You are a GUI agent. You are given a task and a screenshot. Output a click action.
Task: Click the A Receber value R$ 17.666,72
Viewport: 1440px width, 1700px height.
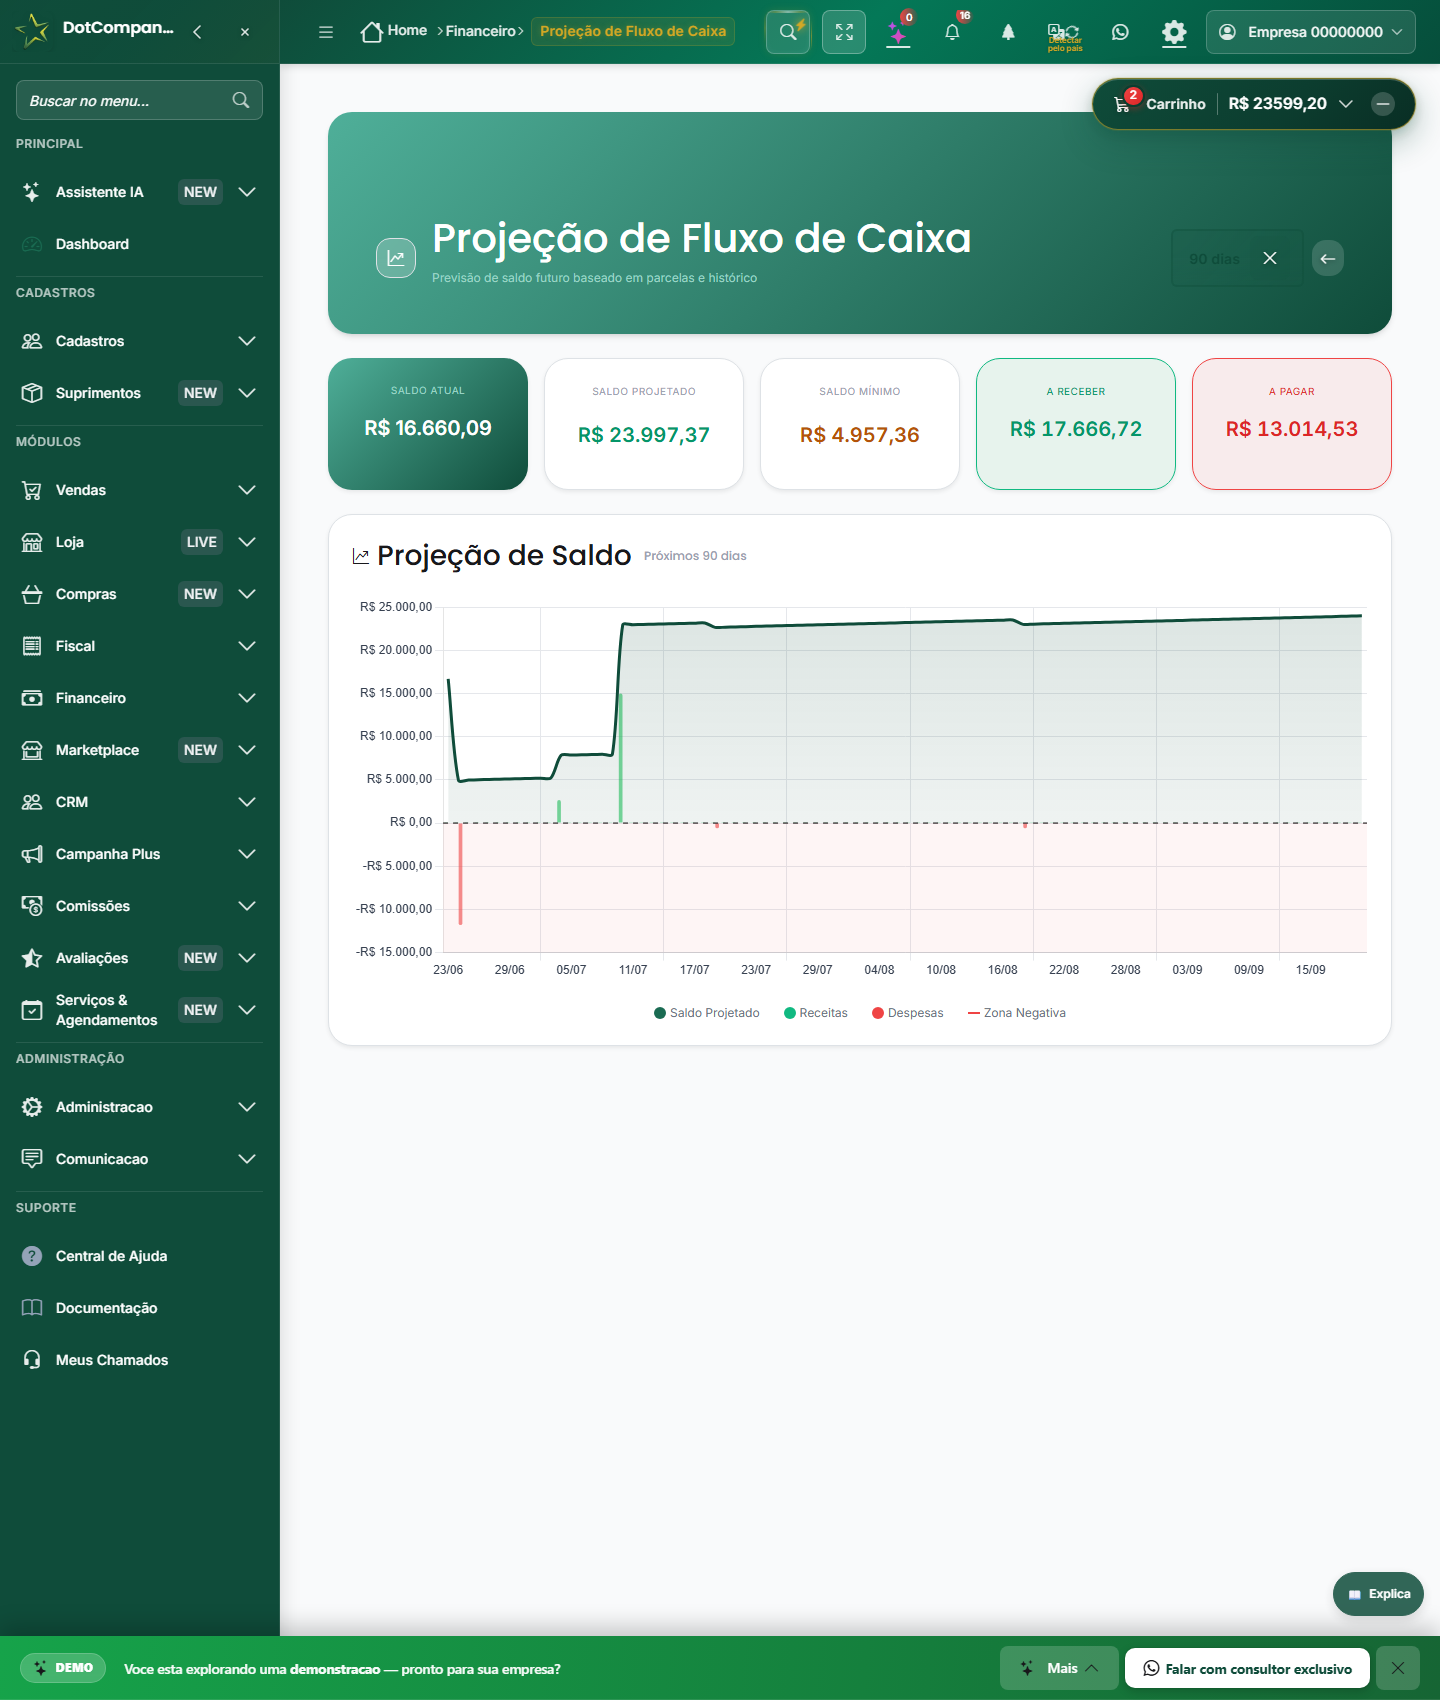click(x=1076, y=429)
